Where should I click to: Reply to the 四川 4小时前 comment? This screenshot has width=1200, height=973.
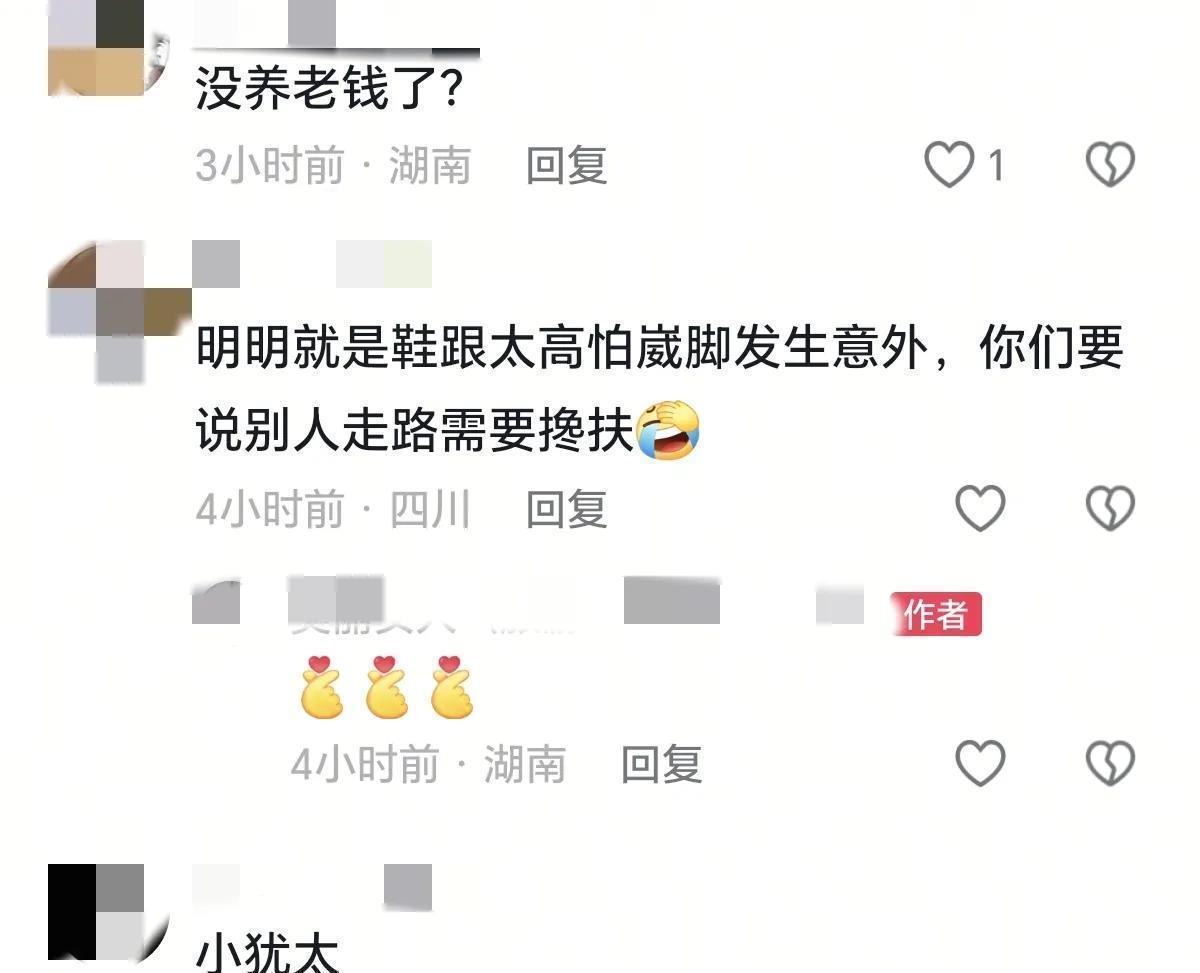pos(567,509)
